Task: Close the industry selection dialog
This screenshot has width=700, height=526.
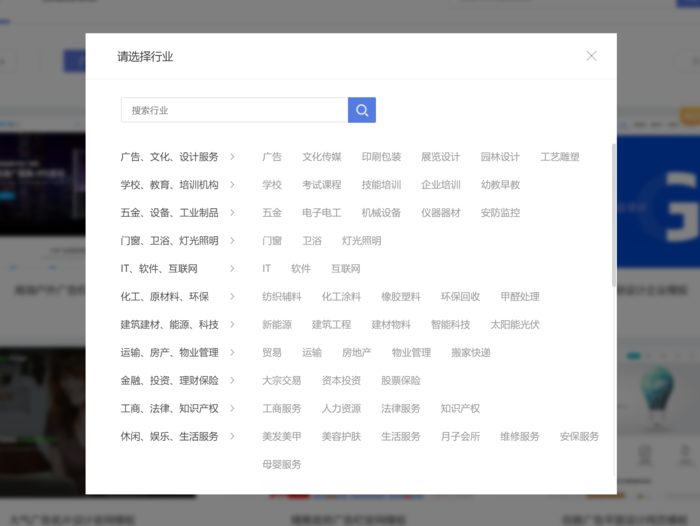Action: (x=591, y=56)
